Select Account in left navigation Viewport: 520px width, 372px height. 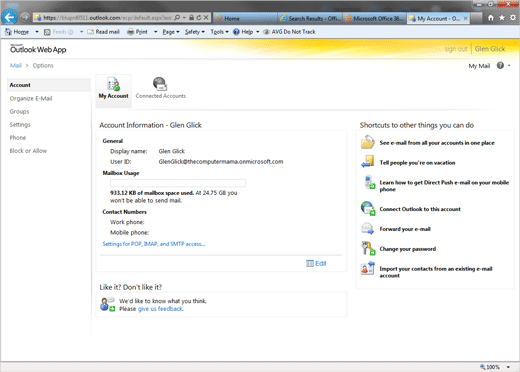tap(48, 85)
